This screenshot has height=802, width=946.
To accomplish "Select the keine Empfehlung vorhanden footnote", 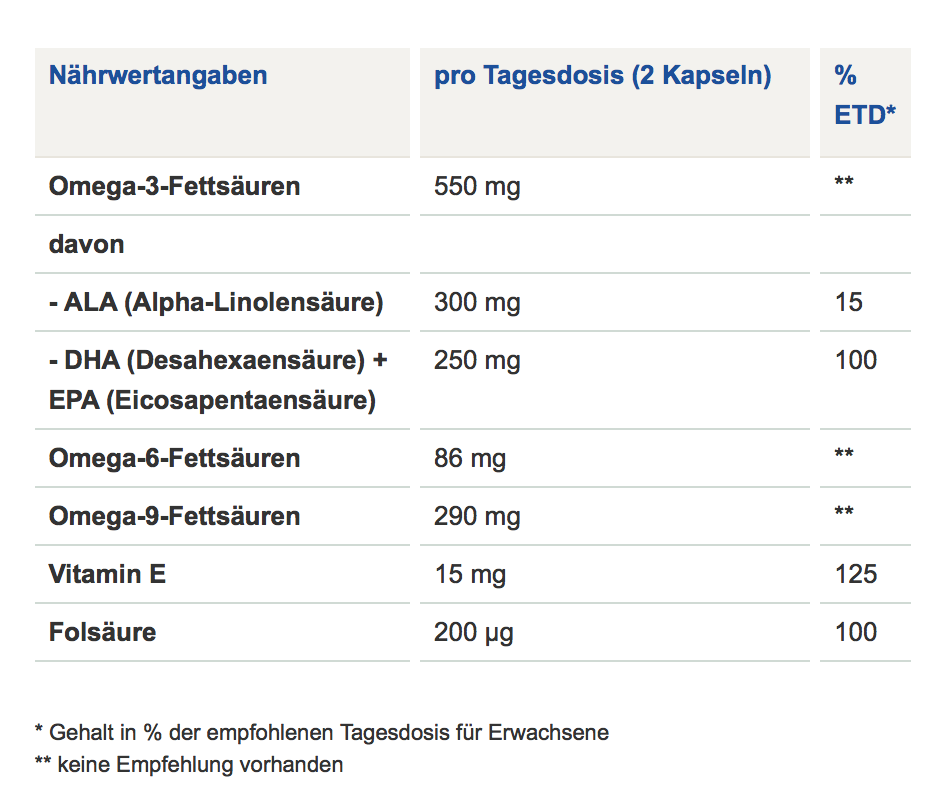I will pyautogui.click(x=189, y=765).
